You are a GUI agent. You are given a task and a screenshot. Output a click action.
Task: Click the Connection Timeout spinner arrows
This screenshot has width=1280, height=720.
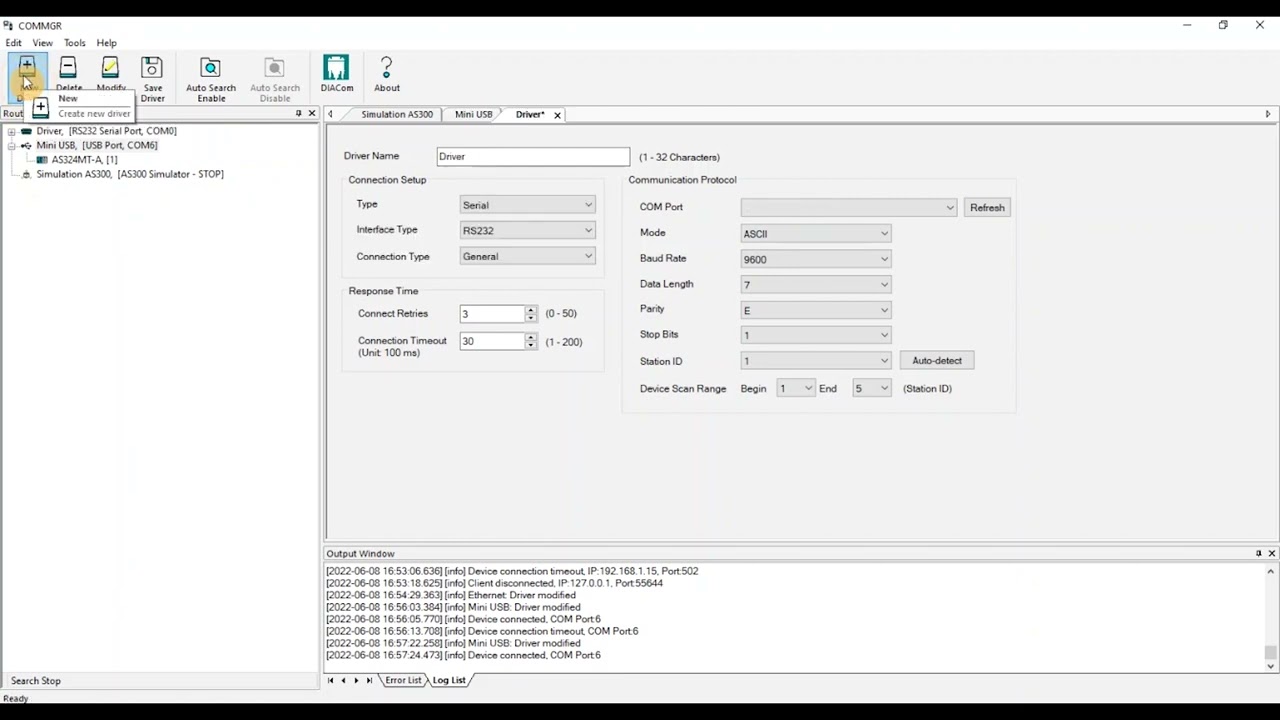click(531, 341)
